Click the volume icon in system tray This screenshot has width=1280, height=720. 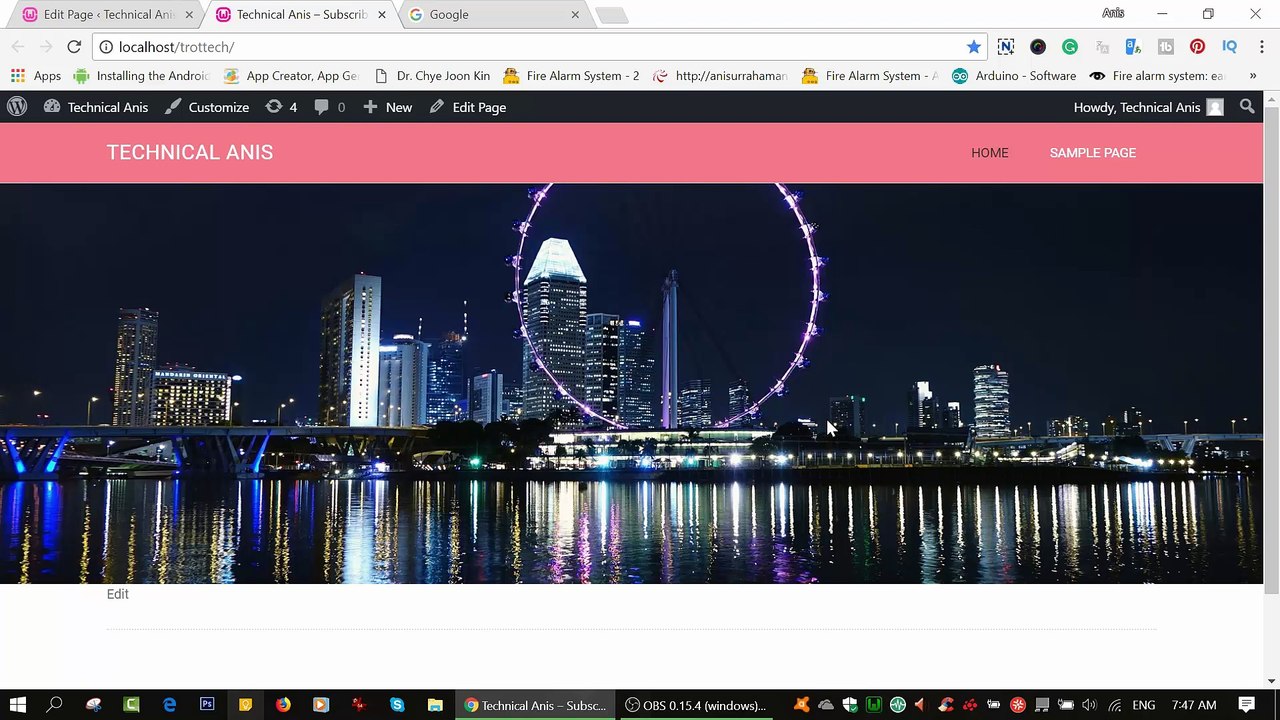coord(1089,705)
